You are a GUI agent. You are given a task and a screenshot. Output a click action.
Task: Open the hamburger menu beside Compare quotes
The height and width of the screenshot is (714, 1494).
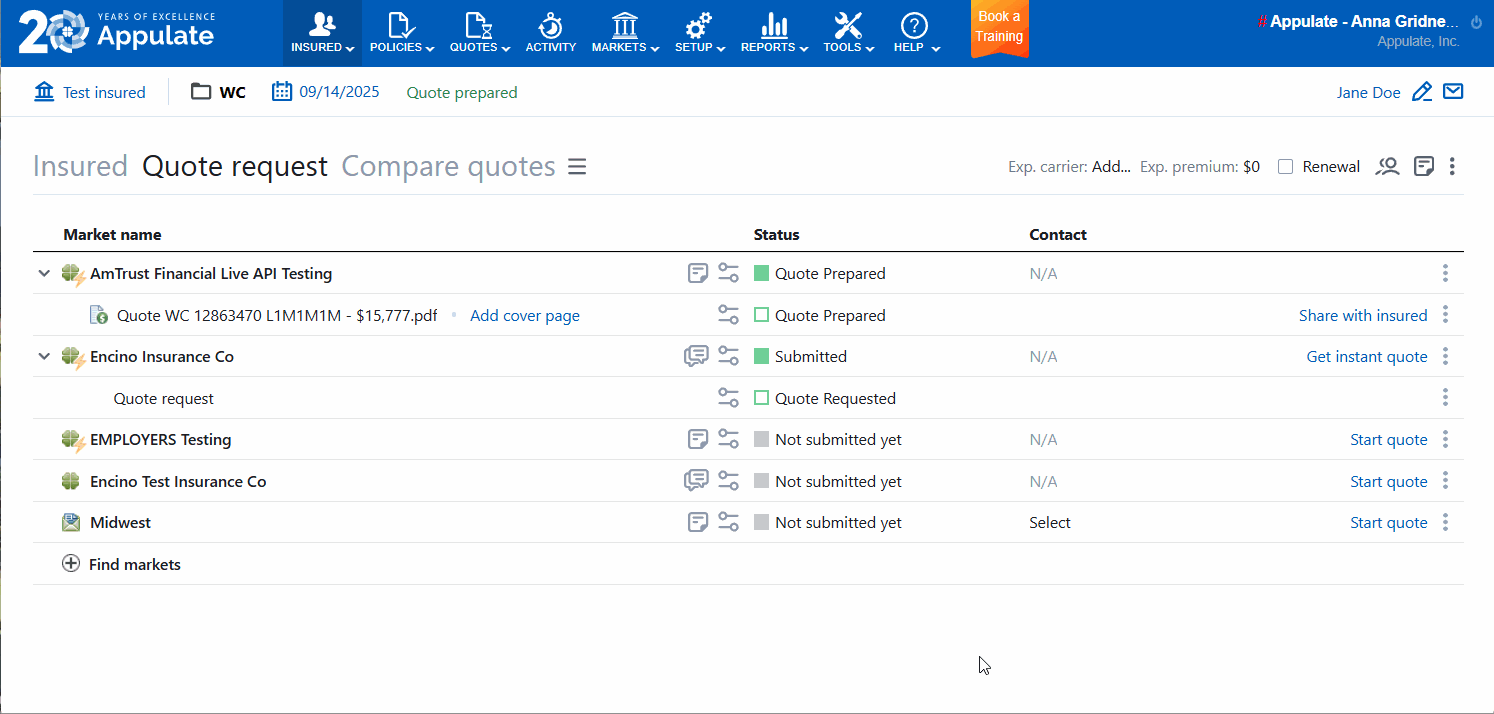(577, 166)
